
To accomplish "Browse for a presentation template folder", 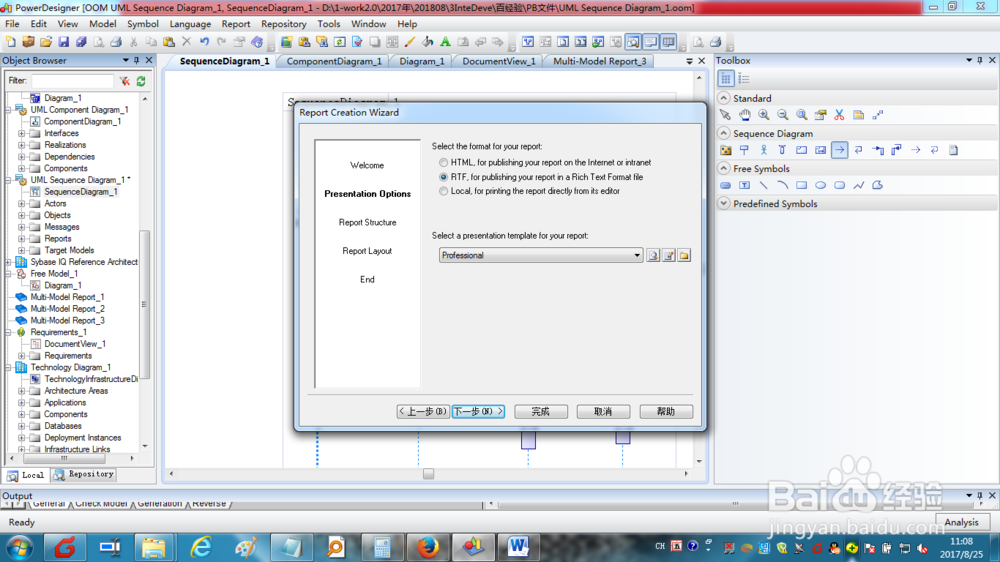I will [684, 255].
